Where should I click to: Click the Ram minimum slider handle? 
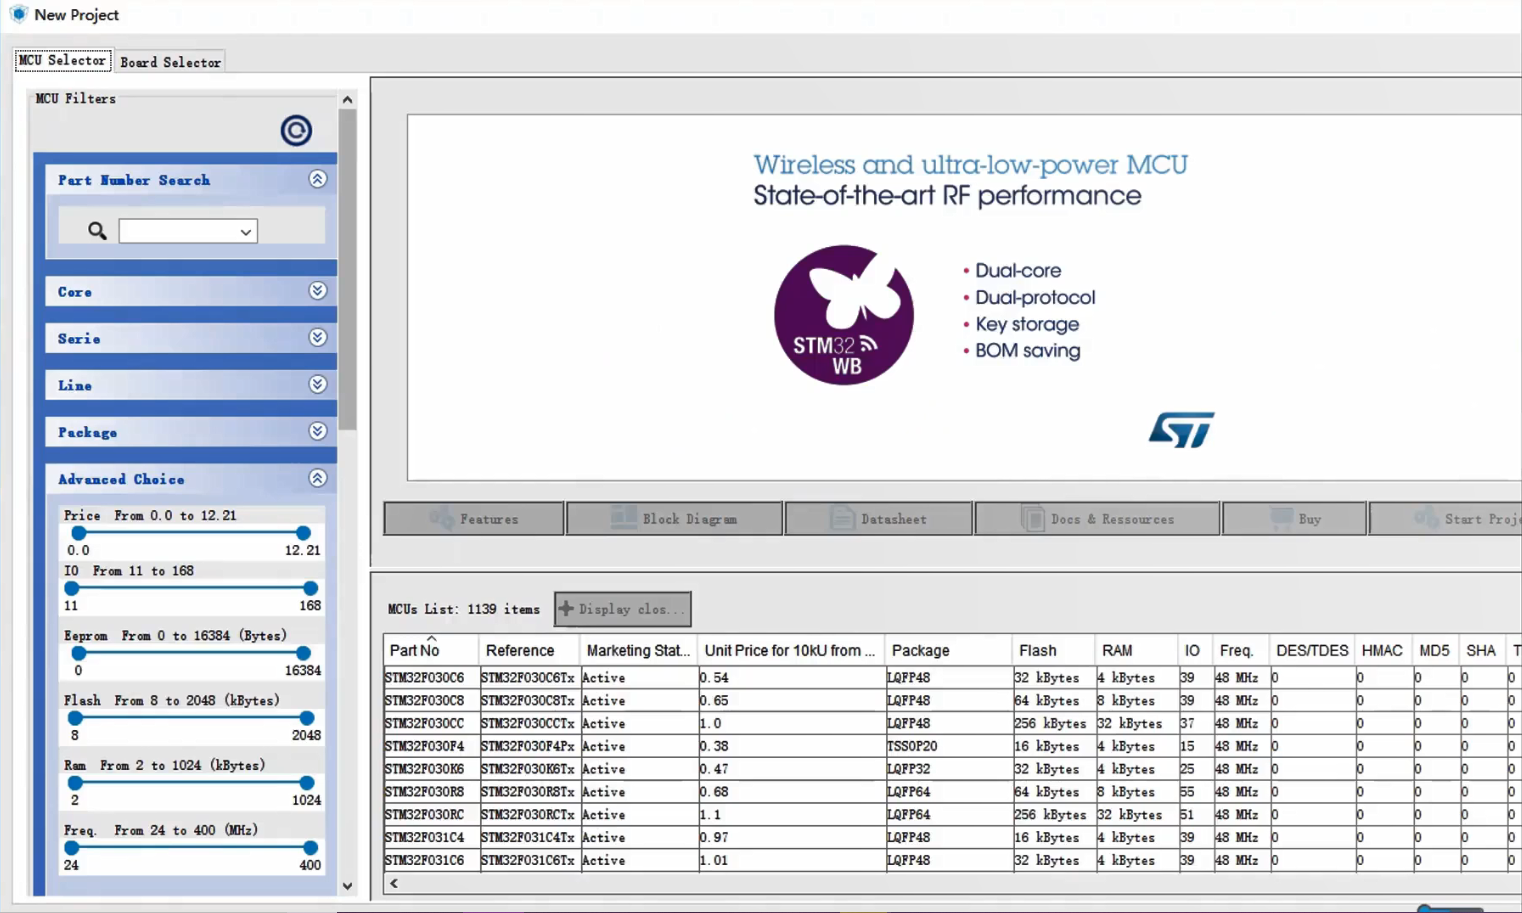(x=75, y=783)
